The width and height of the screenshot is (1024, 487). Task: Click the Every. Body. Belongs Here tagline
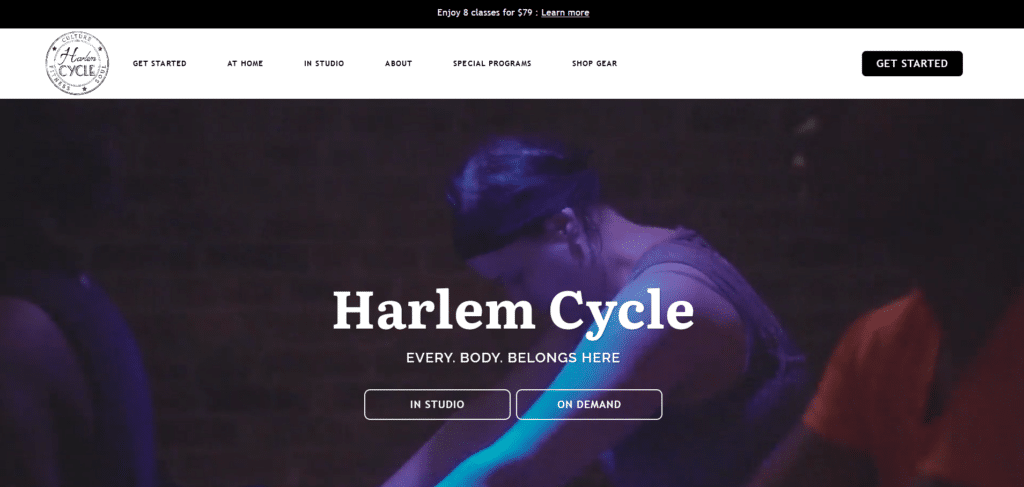point(513,358)
